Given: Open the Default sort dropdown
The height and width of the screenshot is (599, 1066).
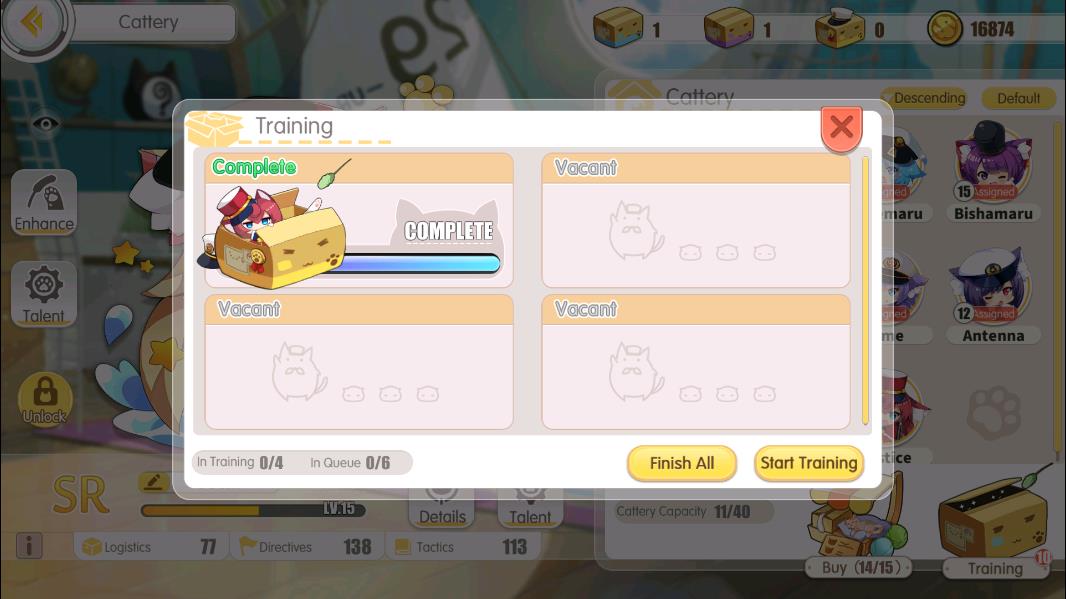Looking at the screenshot, I should [x=1018, y=98].
